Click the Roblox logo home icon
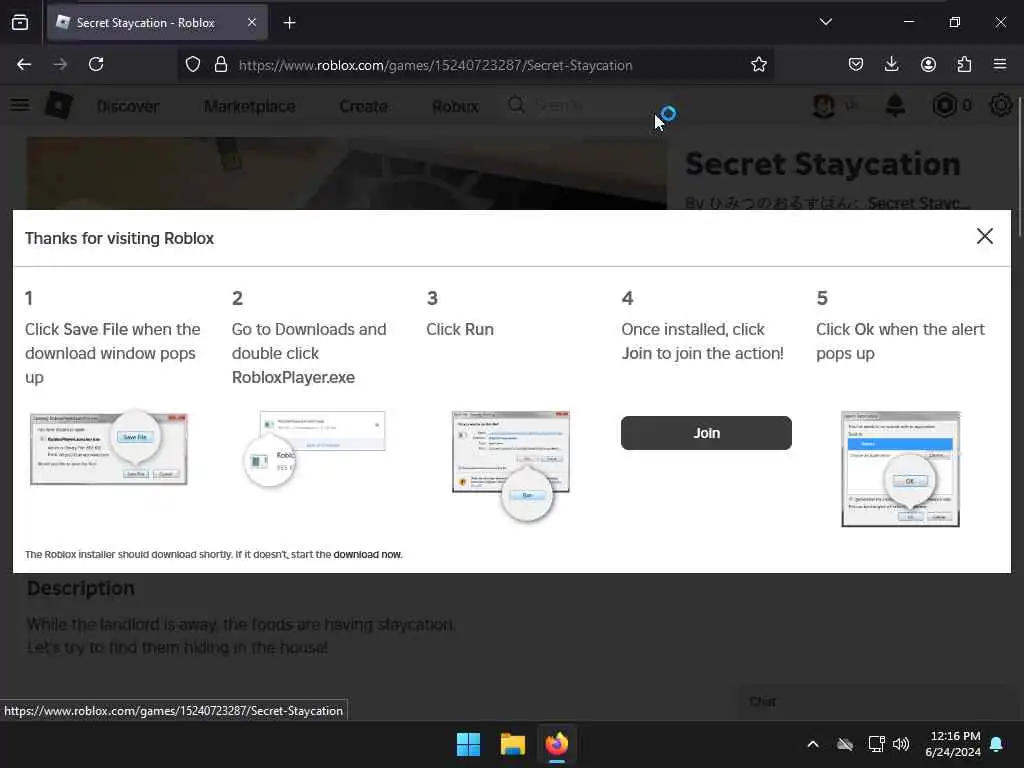The width and height of the screenshot is (1024, 768). [x=59, y=105]
